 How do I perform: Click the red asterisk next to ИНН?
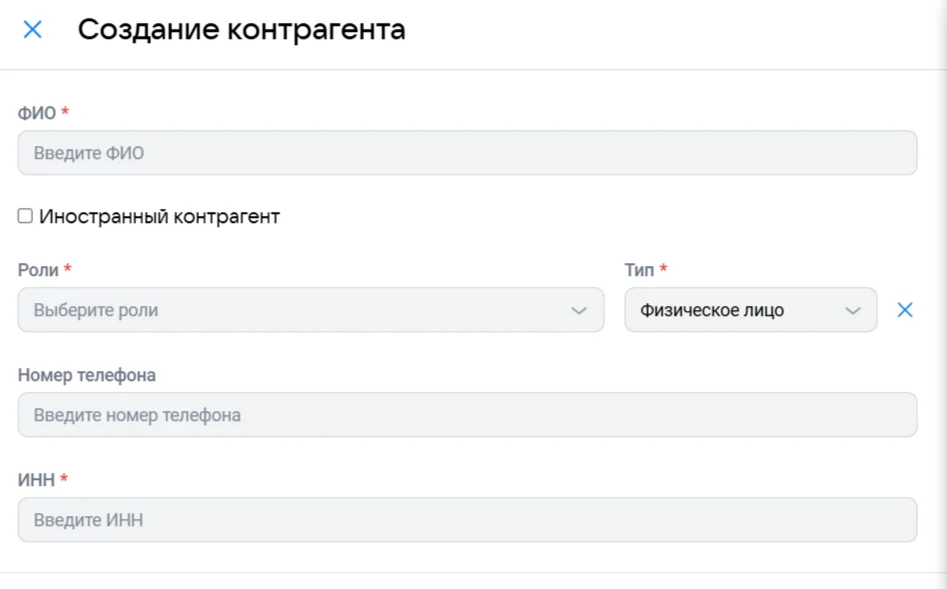pyautogui.click(x=64, y=479)
